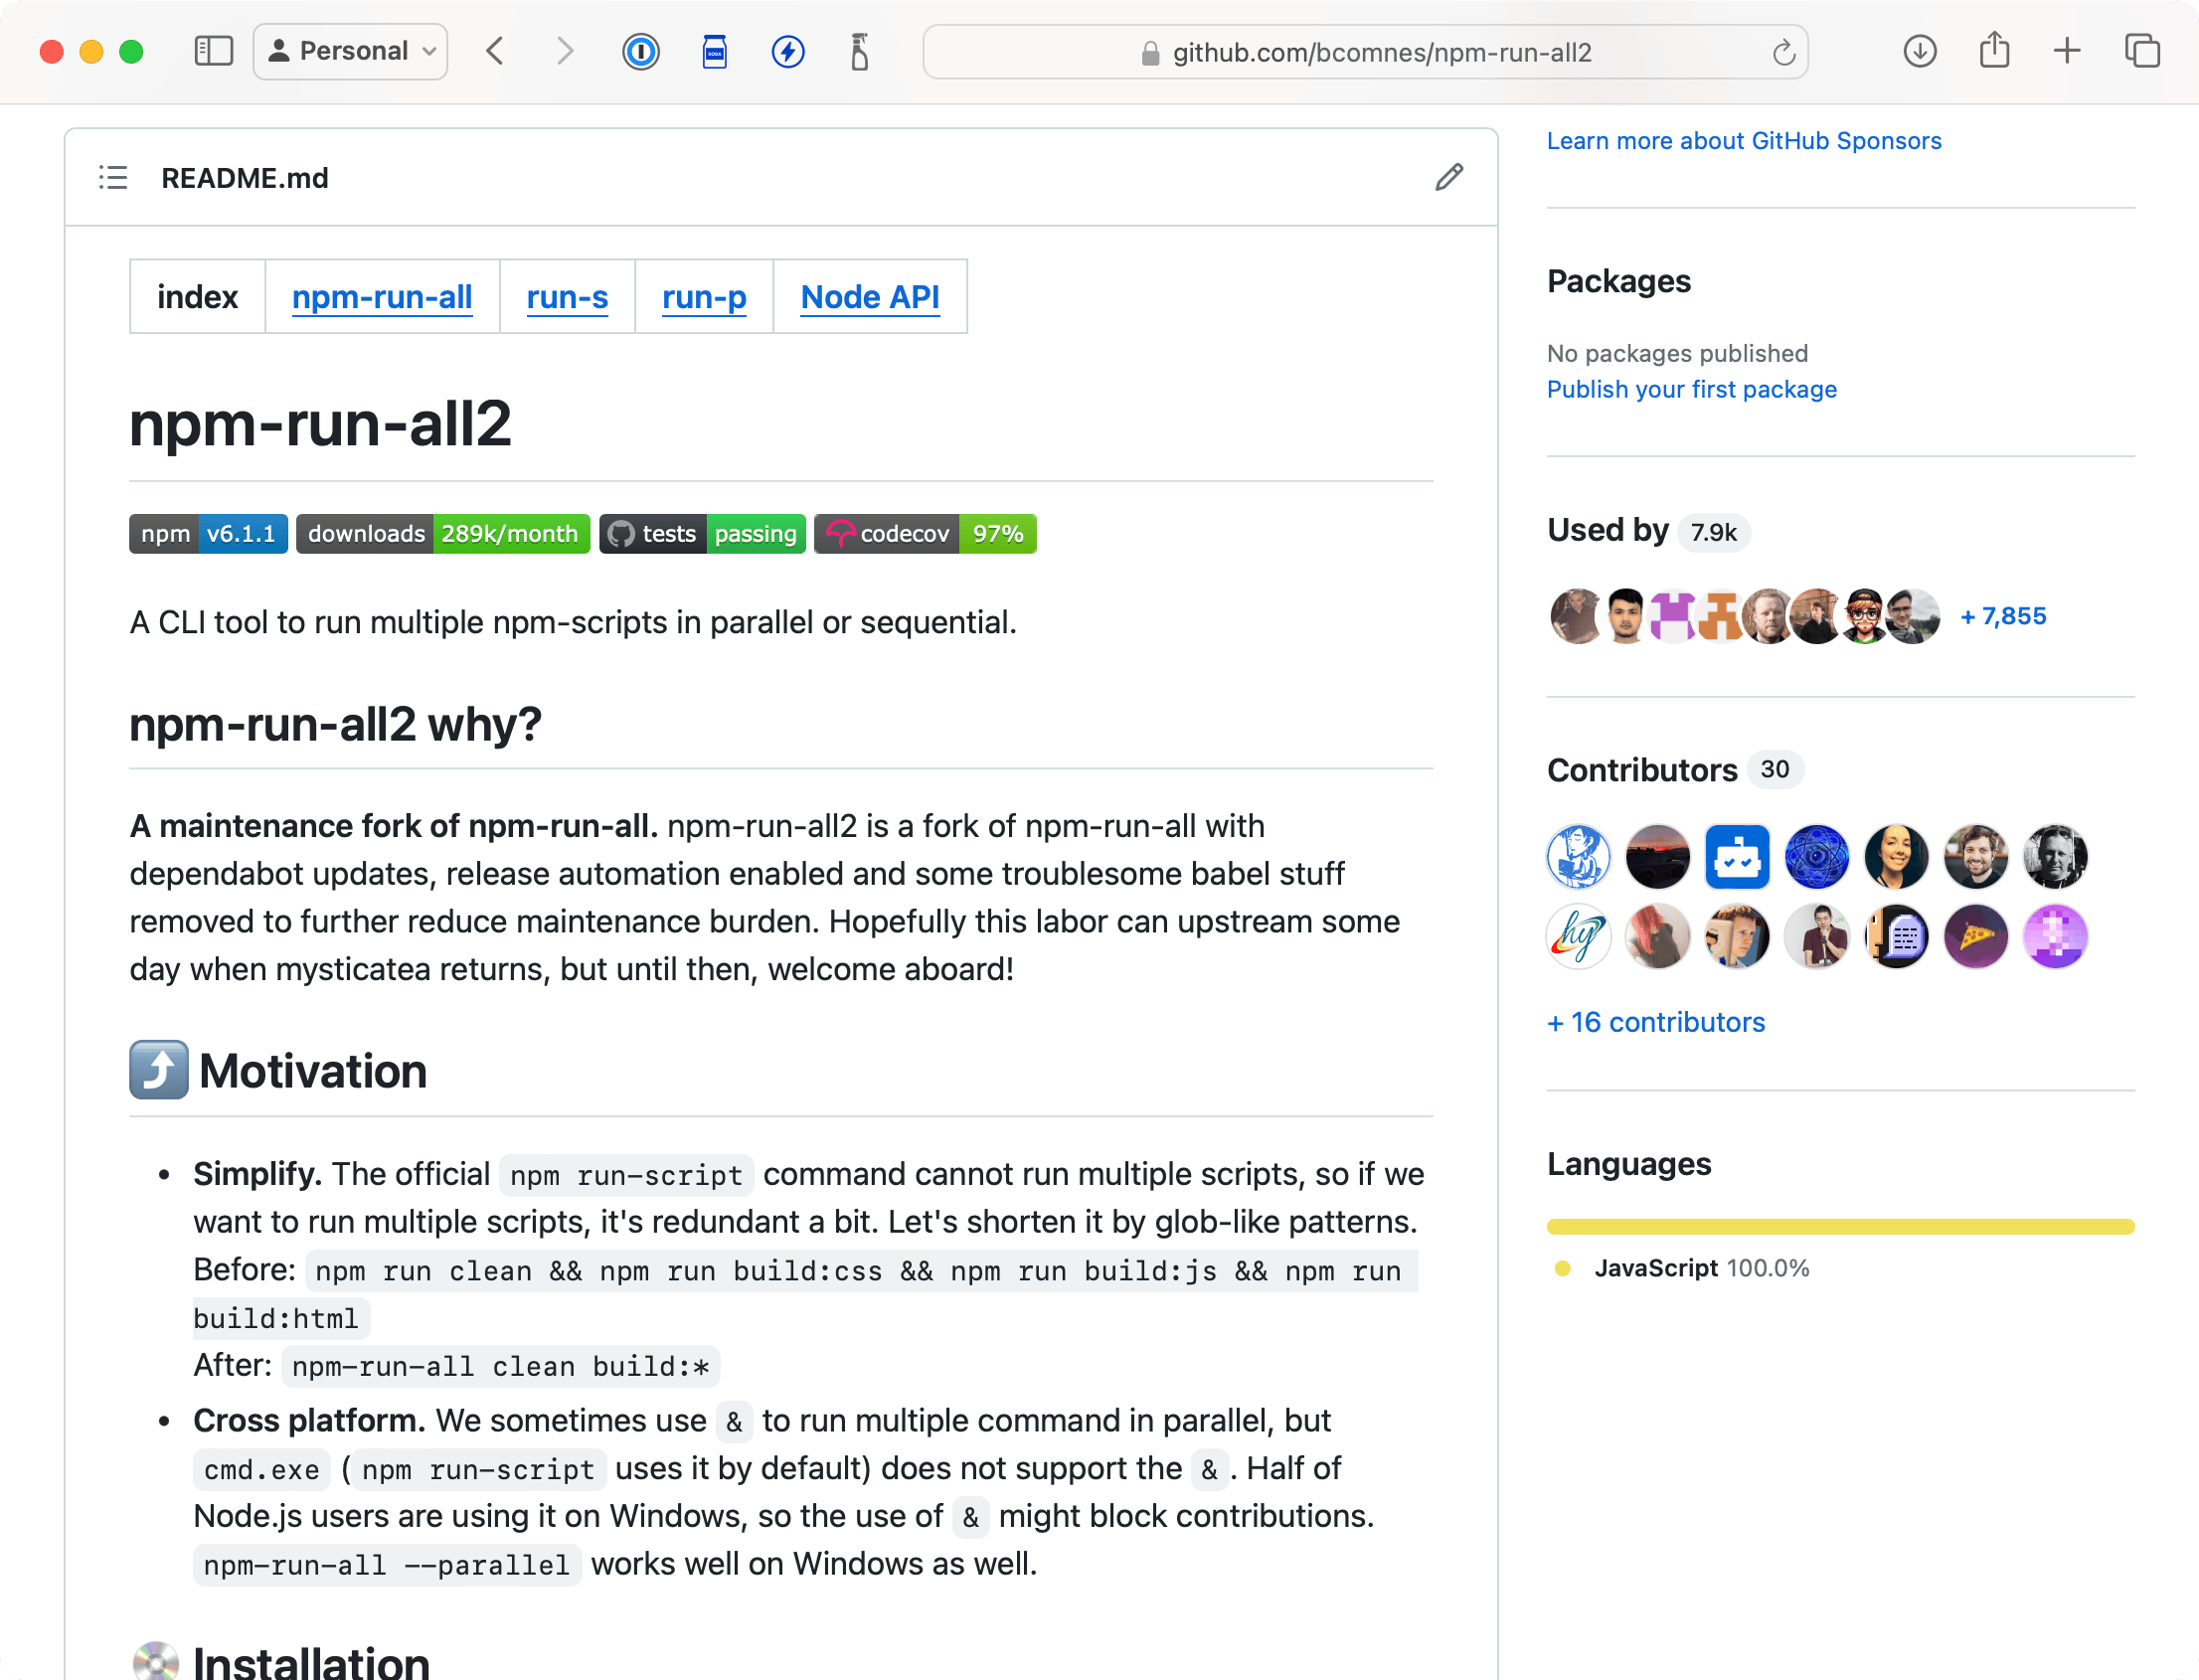
Task: Open the Personal profile dropdown
Action: click(351, 51)
